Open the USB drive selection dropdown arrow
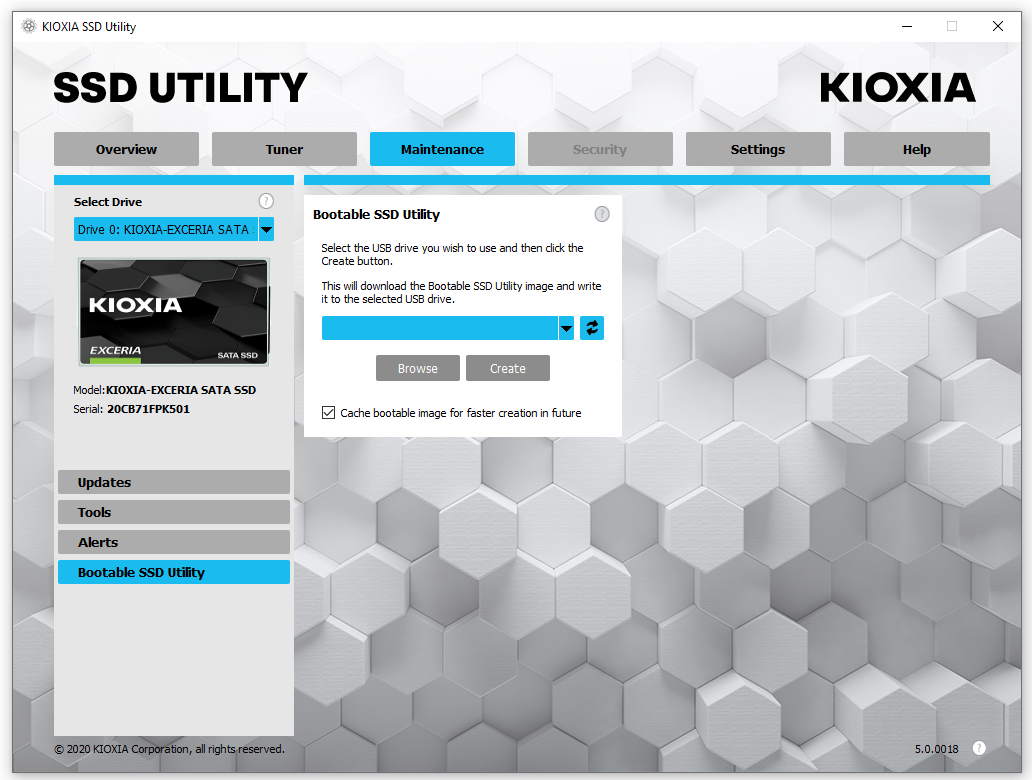1032x780 pixels. click(566, 328)
